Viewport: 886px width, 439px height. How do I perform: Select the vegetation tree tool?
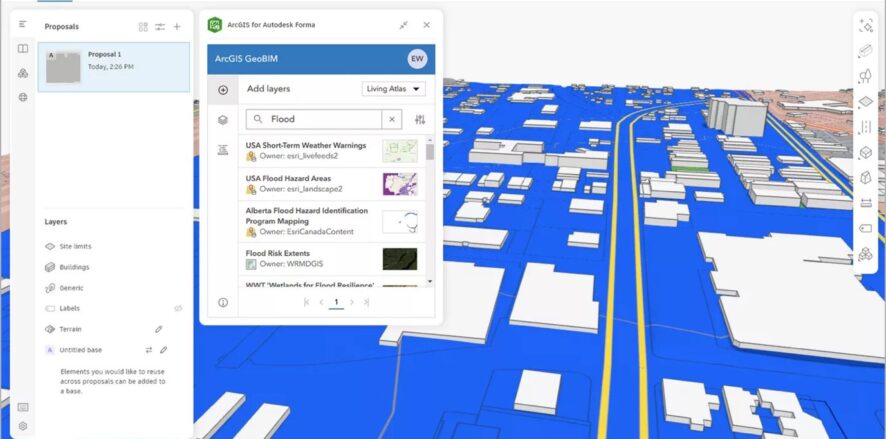[865, 76]
